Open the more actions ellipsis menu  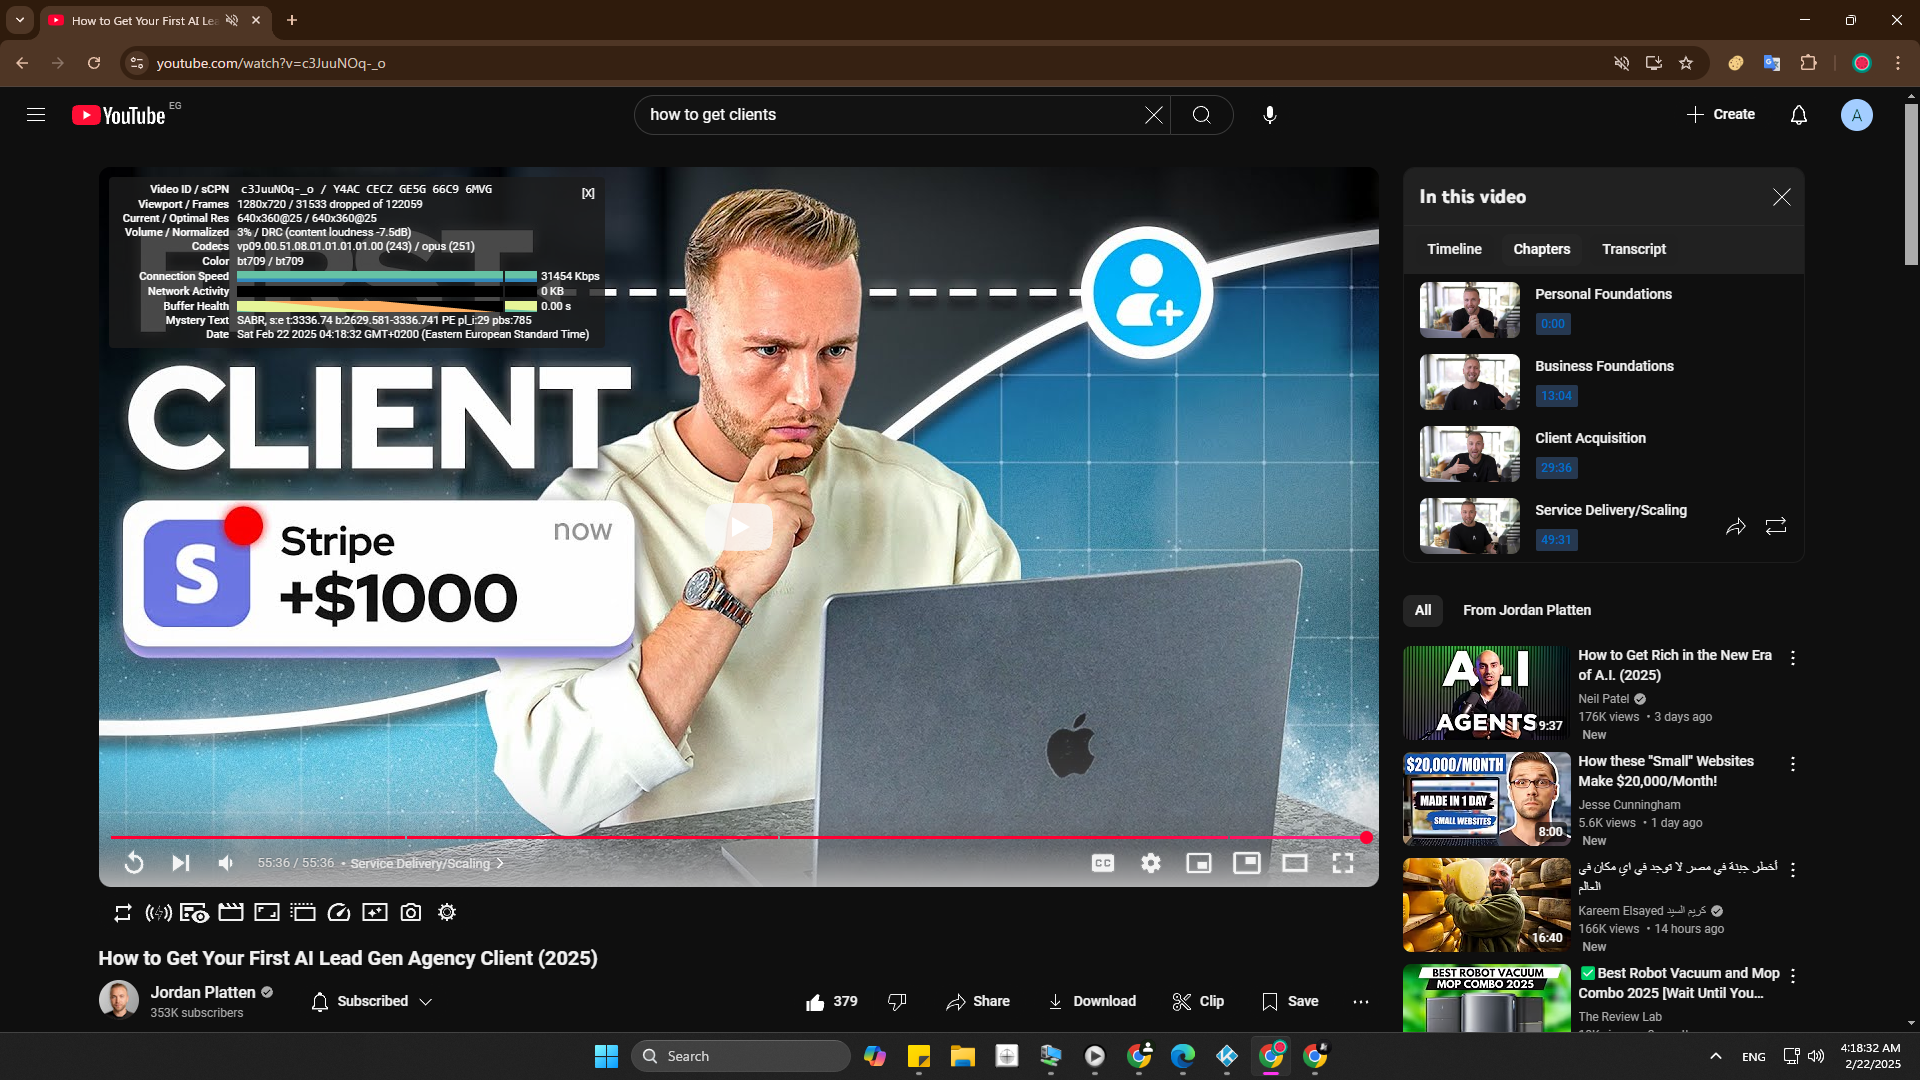click(1361, 1001)
